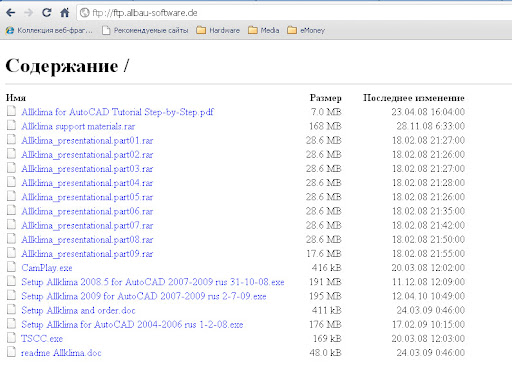The width and height of the screenshot is (512, 367).
Task: Open Allklima support materials.rar link
Action: pyautogui.click(x=78, y=126)
